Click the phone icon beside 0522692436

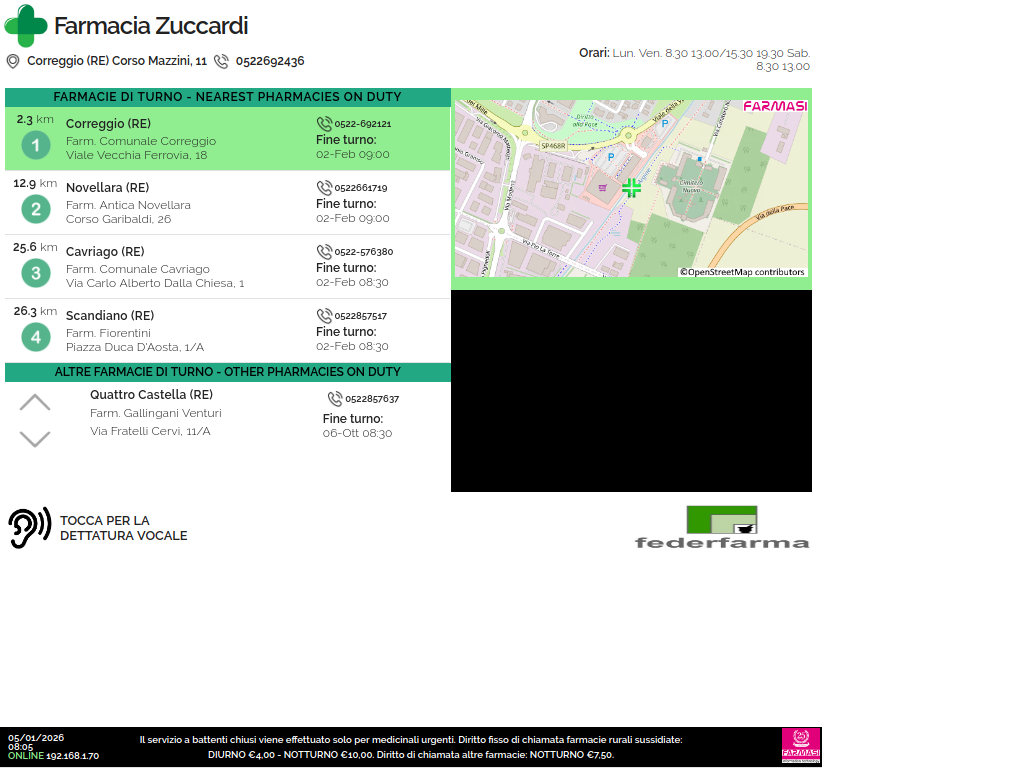pyautogui.click(x=221, y=61)
